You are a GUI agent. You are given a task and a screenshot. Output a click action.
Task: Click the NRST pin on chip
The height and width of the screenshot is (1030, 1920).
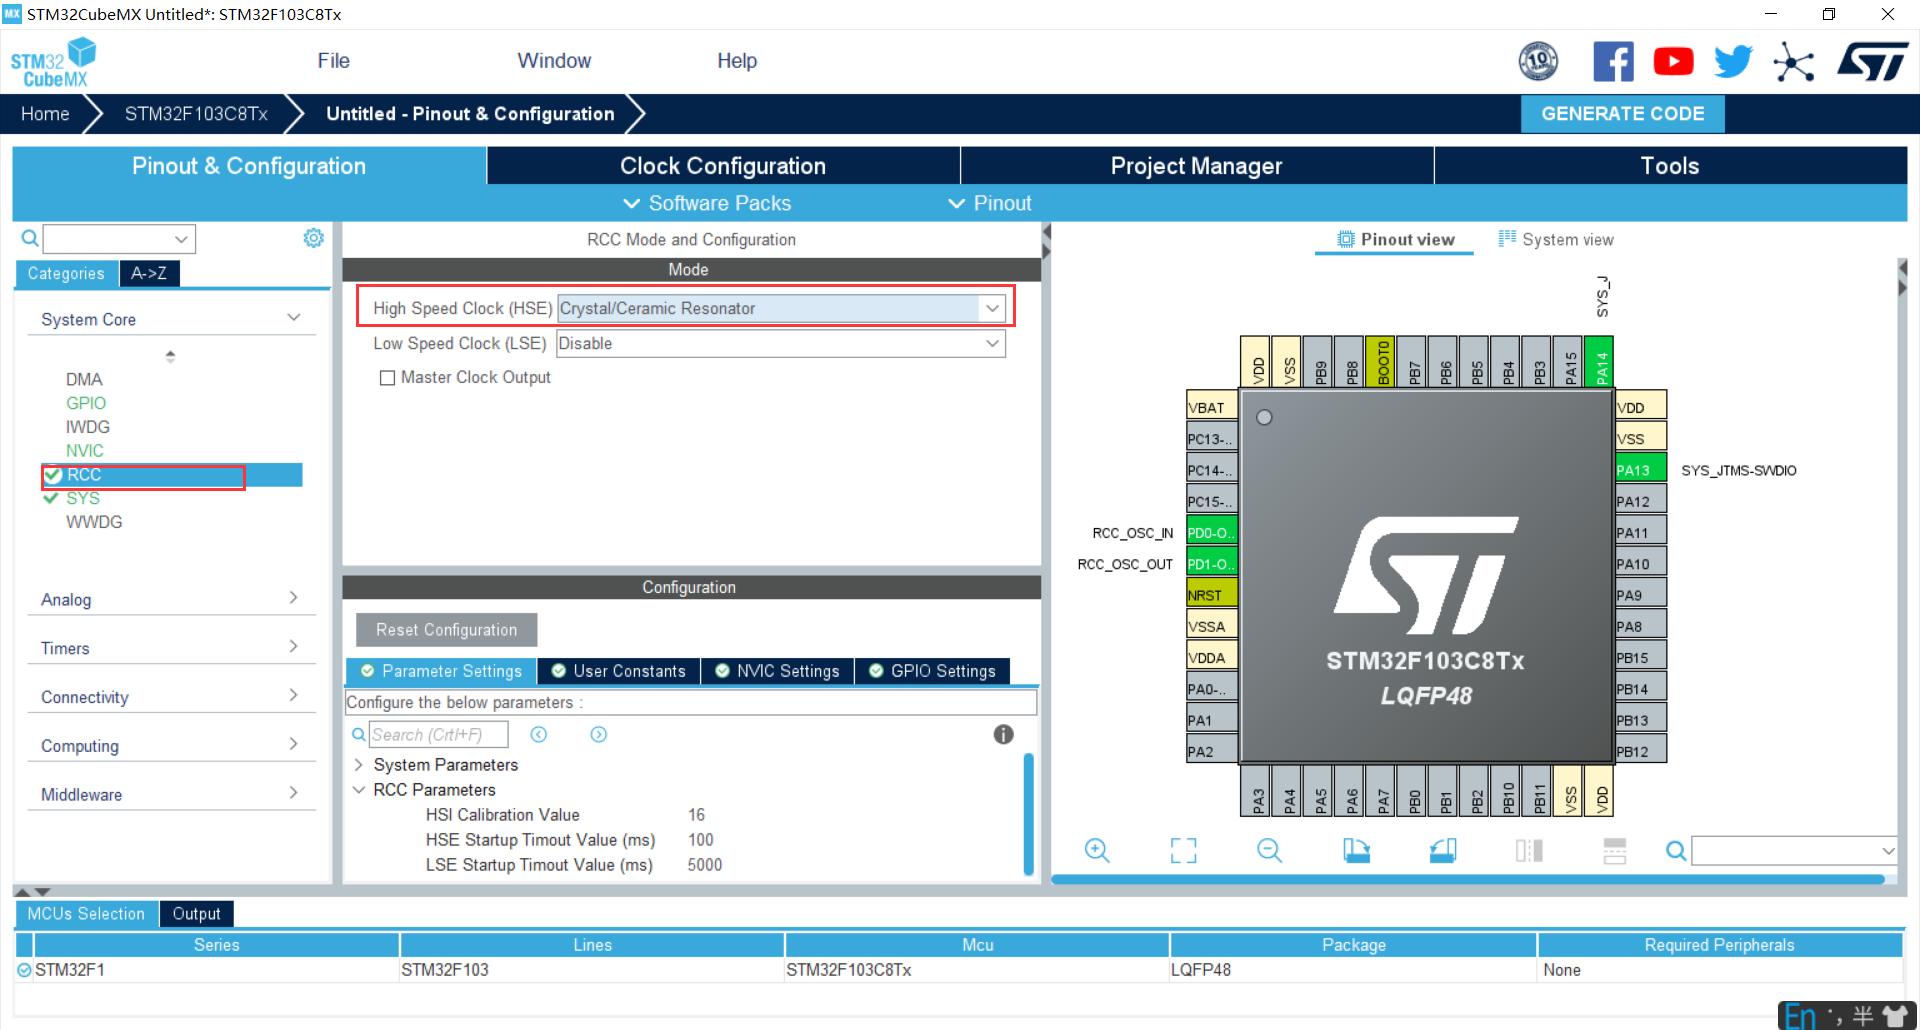pos(1212,595)
